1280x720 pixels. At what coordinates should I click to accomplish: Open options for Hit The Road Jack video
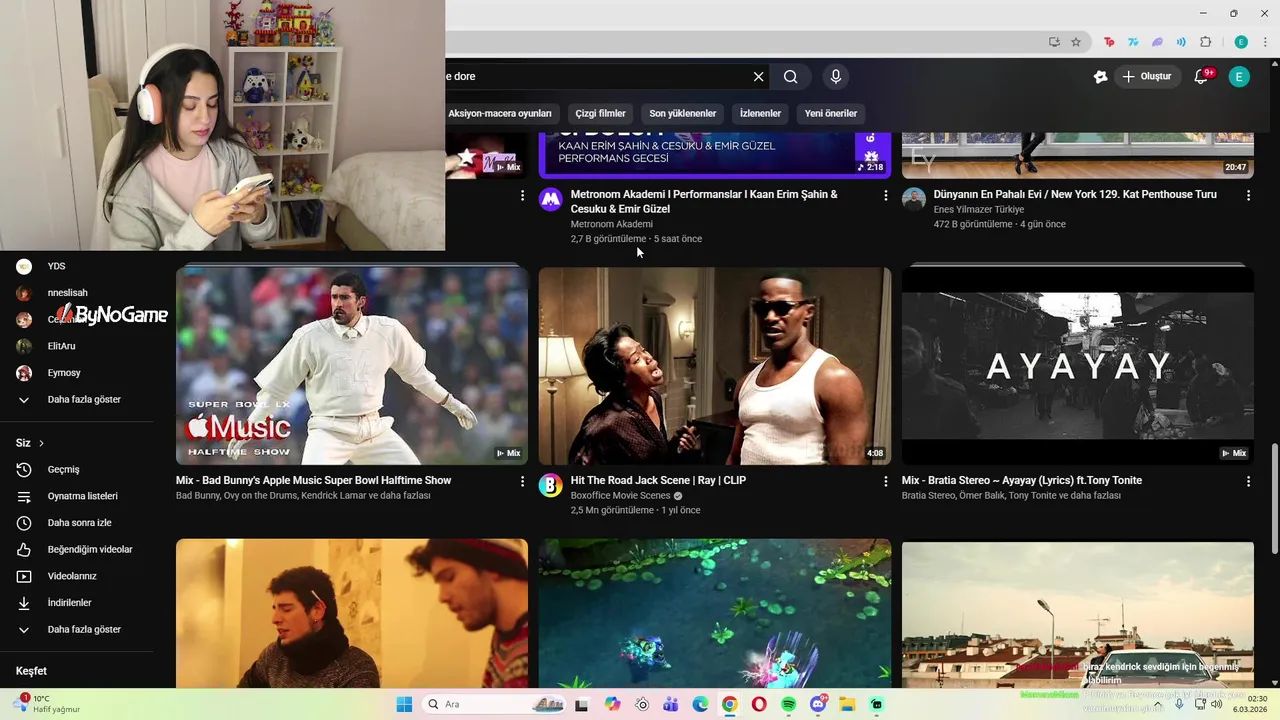click(x=885, y=482)
